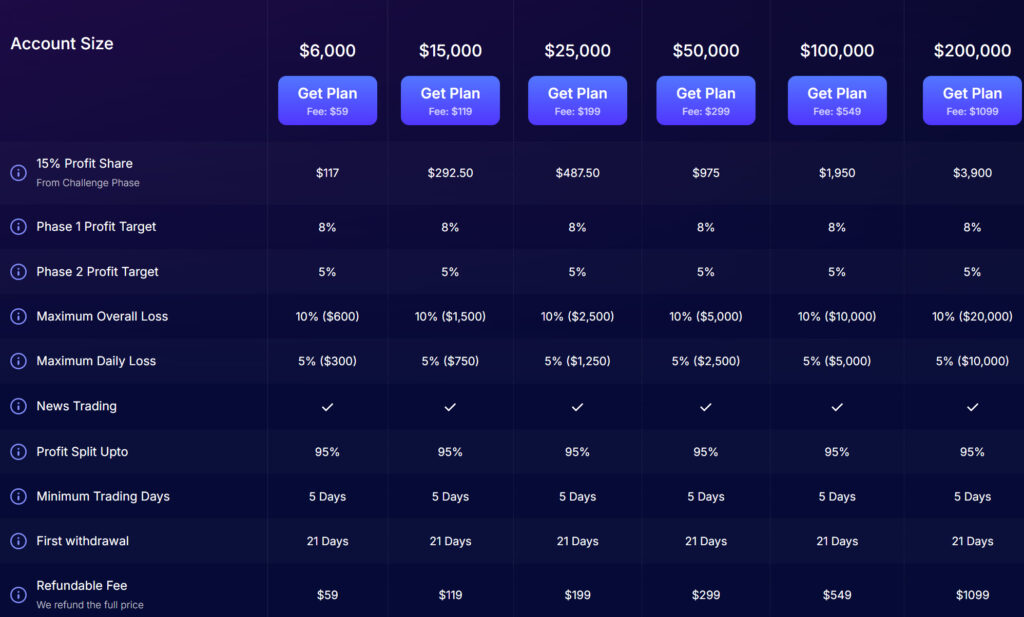1024x617 pixels.
Task: Click info icon beside 15% Profit Share
Action: 18,172
